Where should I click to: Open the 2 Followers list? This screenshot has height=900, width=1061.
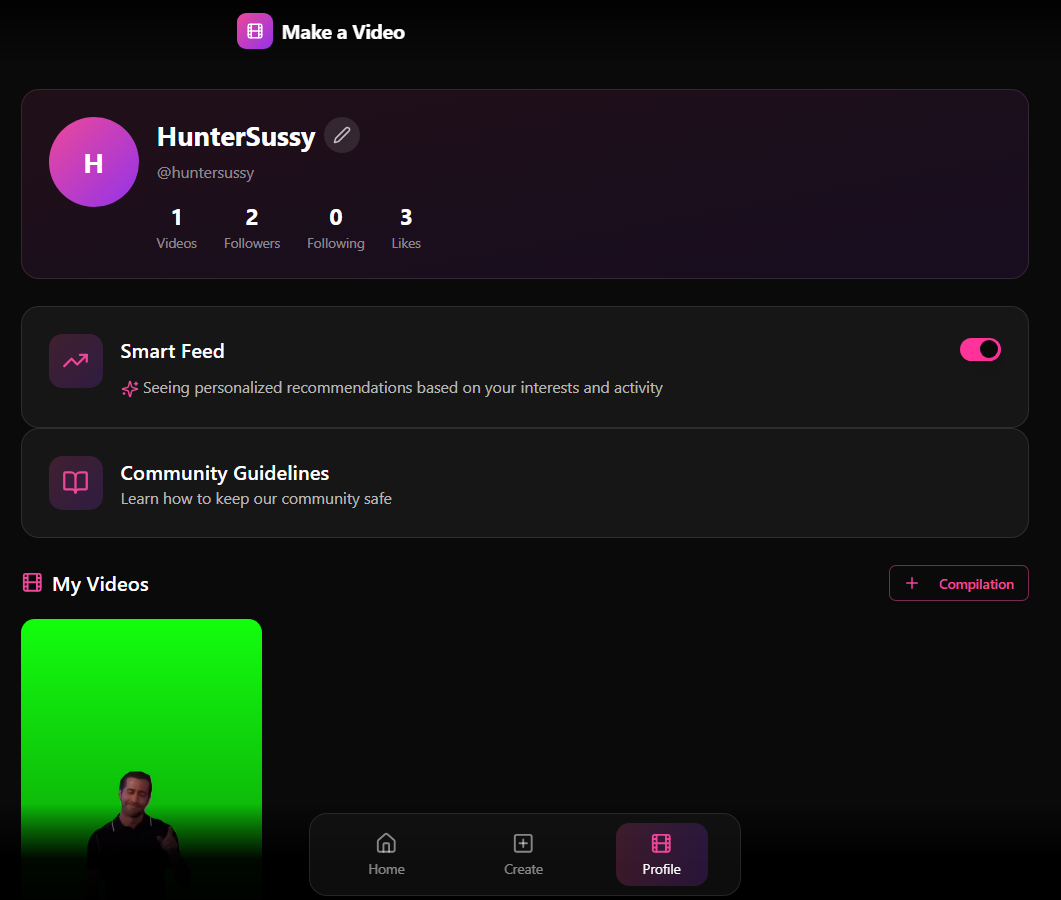[252, 229]
